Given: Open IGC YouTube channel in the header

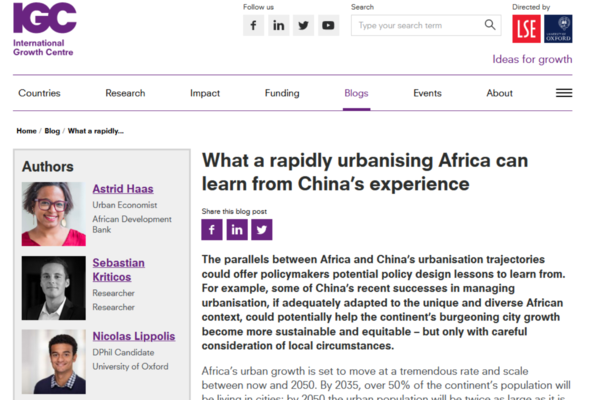Looking at the screenshot, I should pos(328,25).
